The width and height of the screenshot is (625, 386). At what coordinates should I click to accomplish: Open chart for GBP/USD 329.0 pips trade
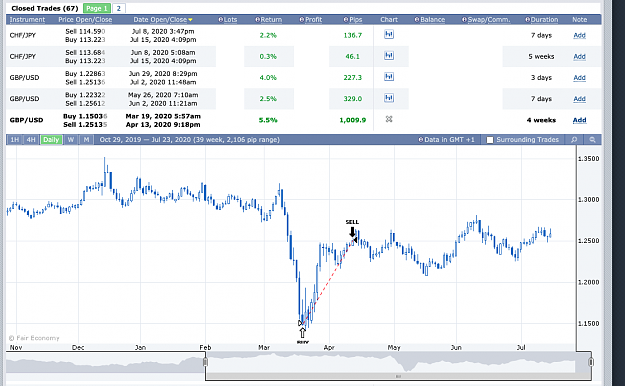click(x=389, y=98)
